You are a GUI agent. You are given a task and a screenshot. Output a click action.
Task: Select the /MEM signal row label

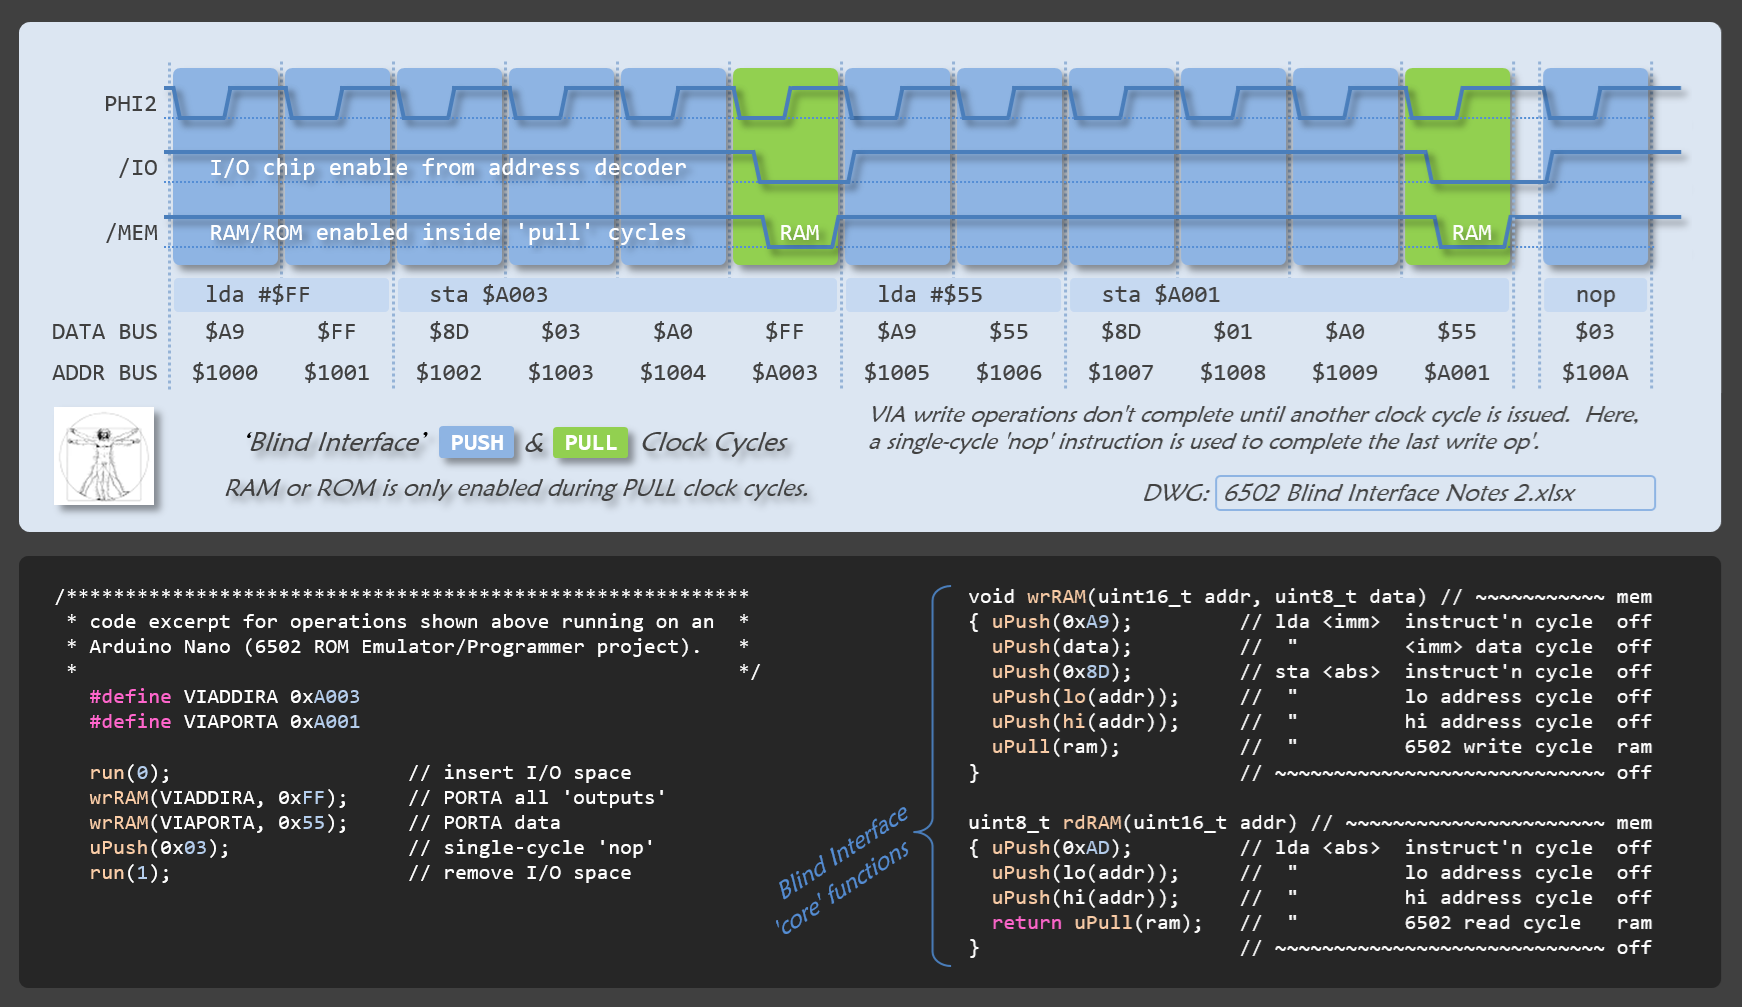(132, 233)
